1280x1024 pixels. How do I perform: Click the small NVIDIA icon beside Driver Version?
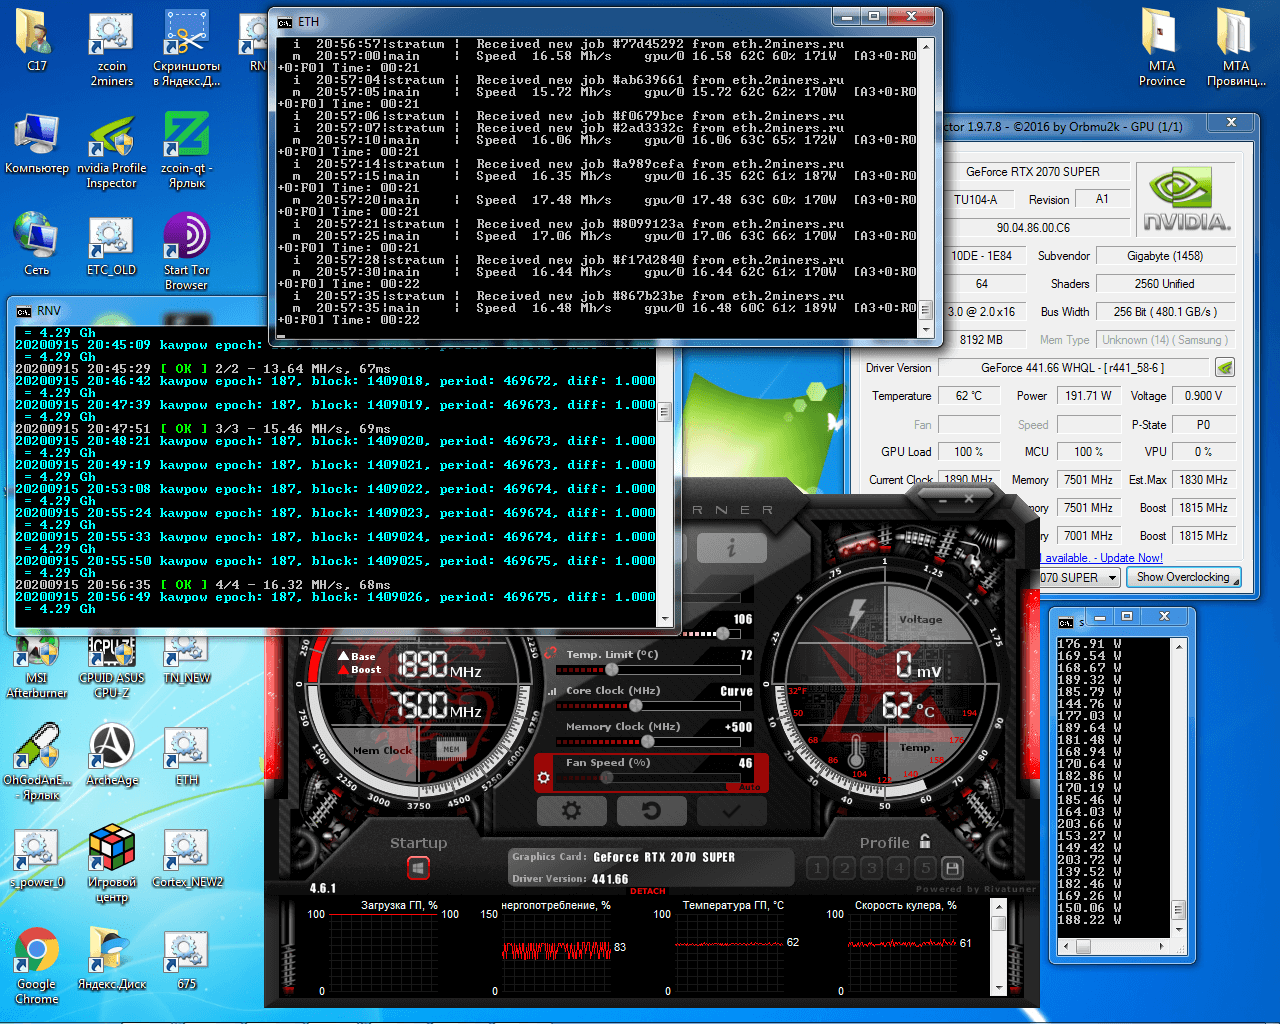(1224, 368)
